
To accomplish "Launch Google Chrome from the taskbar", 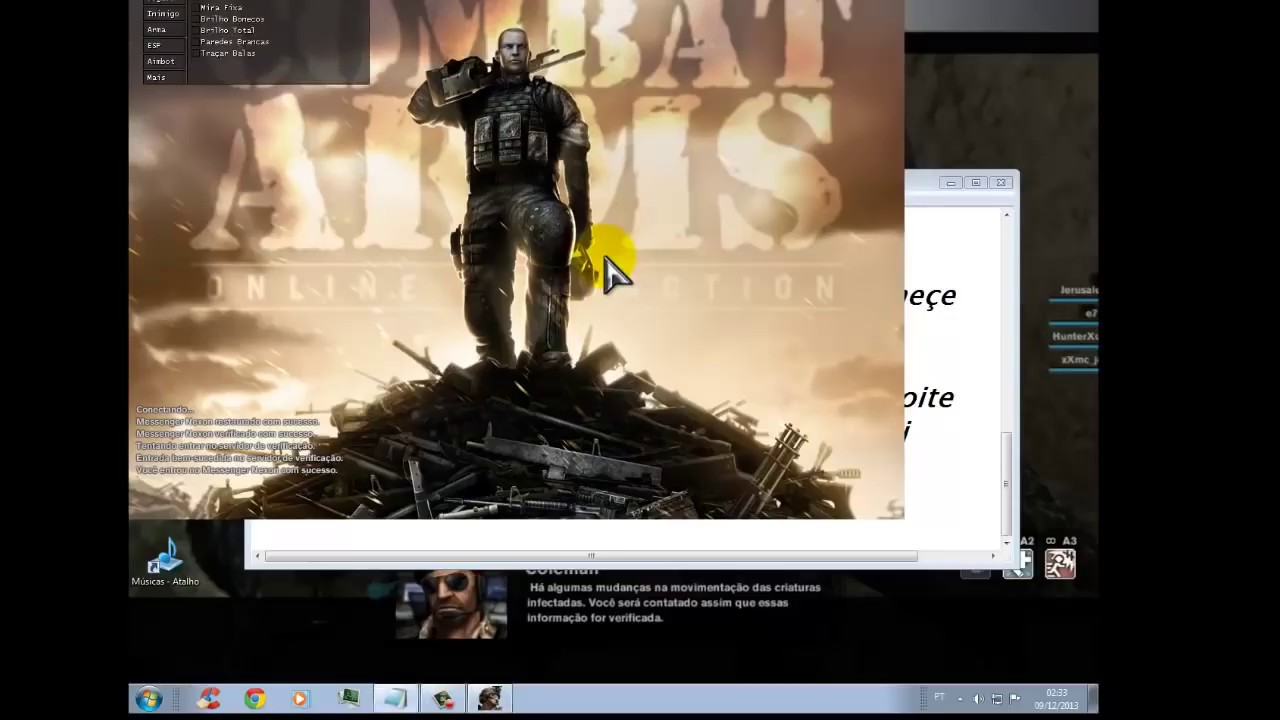I will click(x=255, y=698).
